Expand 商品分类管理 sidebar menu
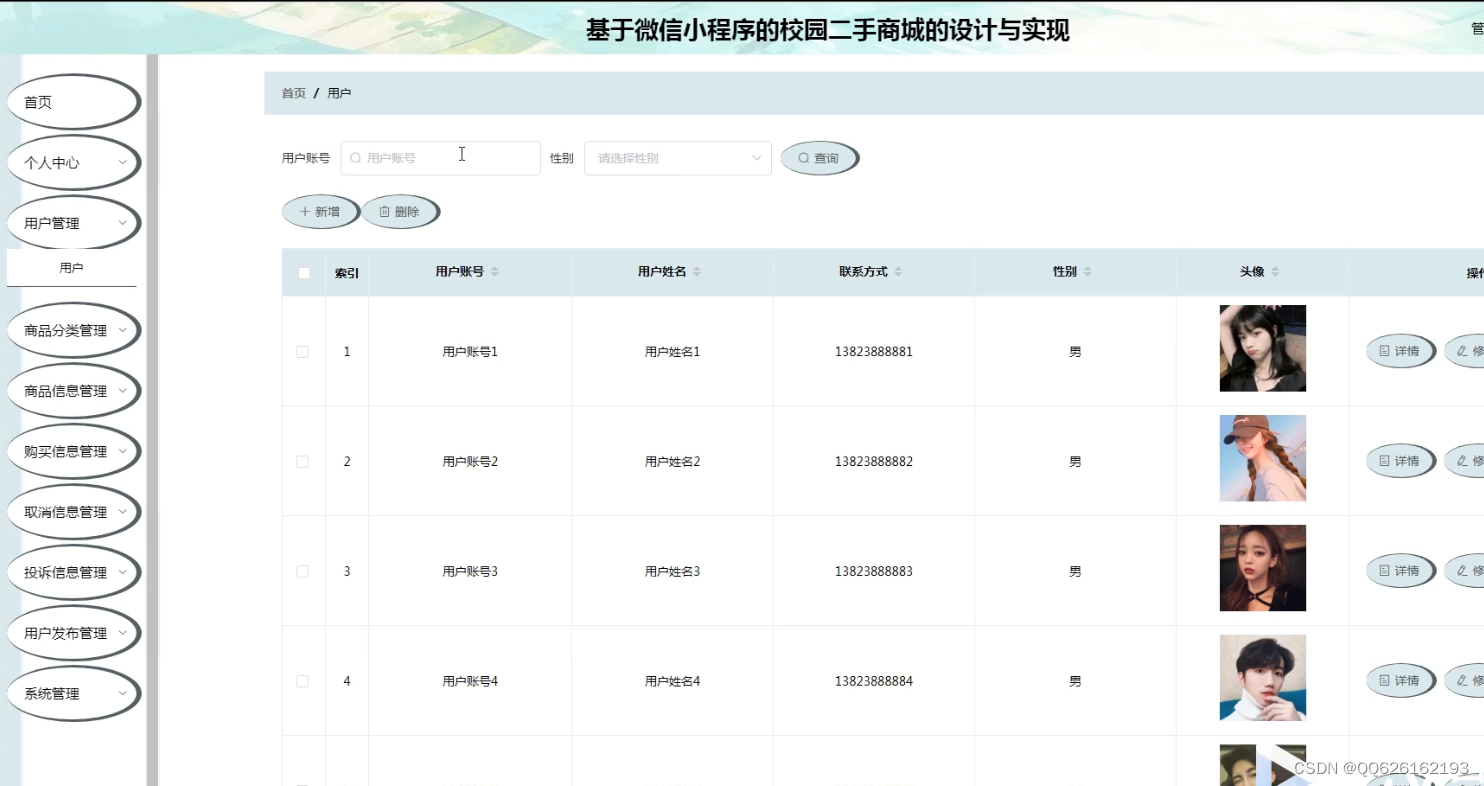This screenshot has width=1484, height=786. (73, 330)
